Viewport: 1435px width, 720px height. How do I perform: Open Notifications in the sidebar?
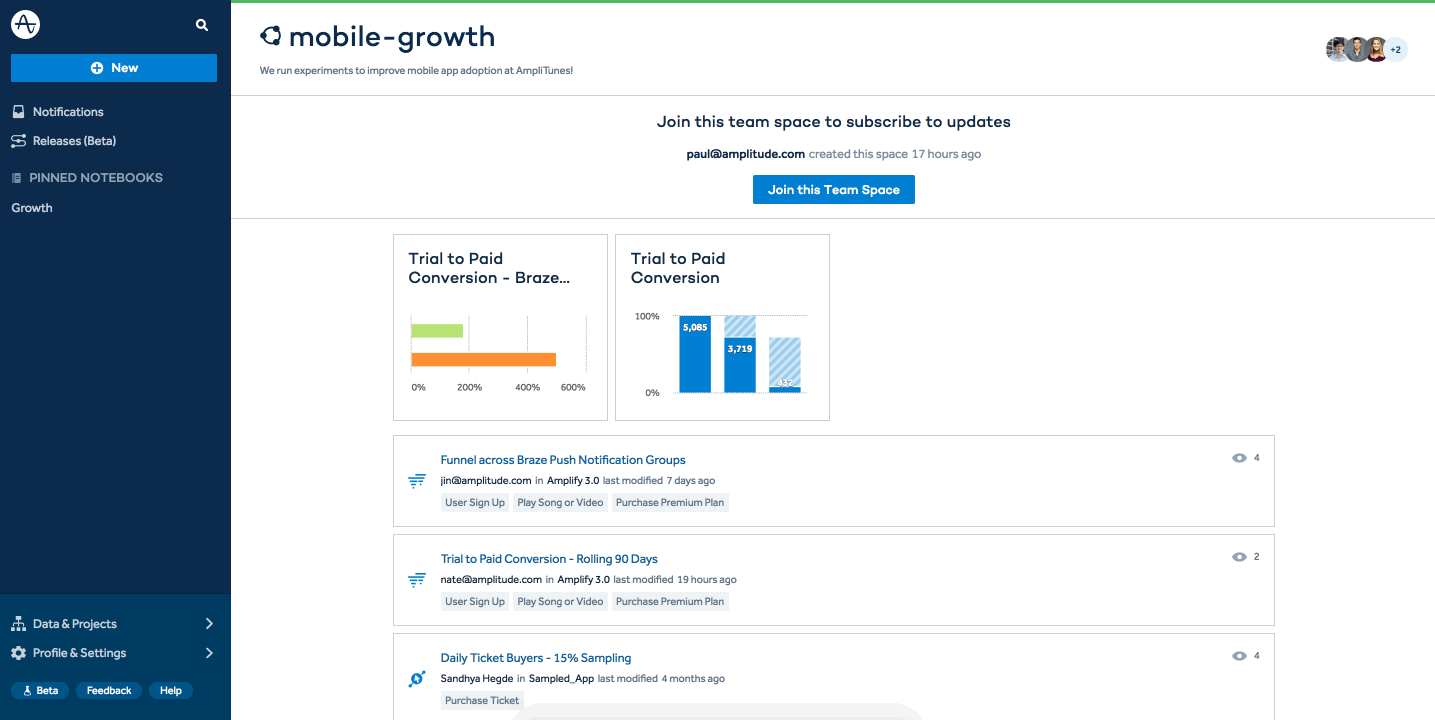(67, 112)
